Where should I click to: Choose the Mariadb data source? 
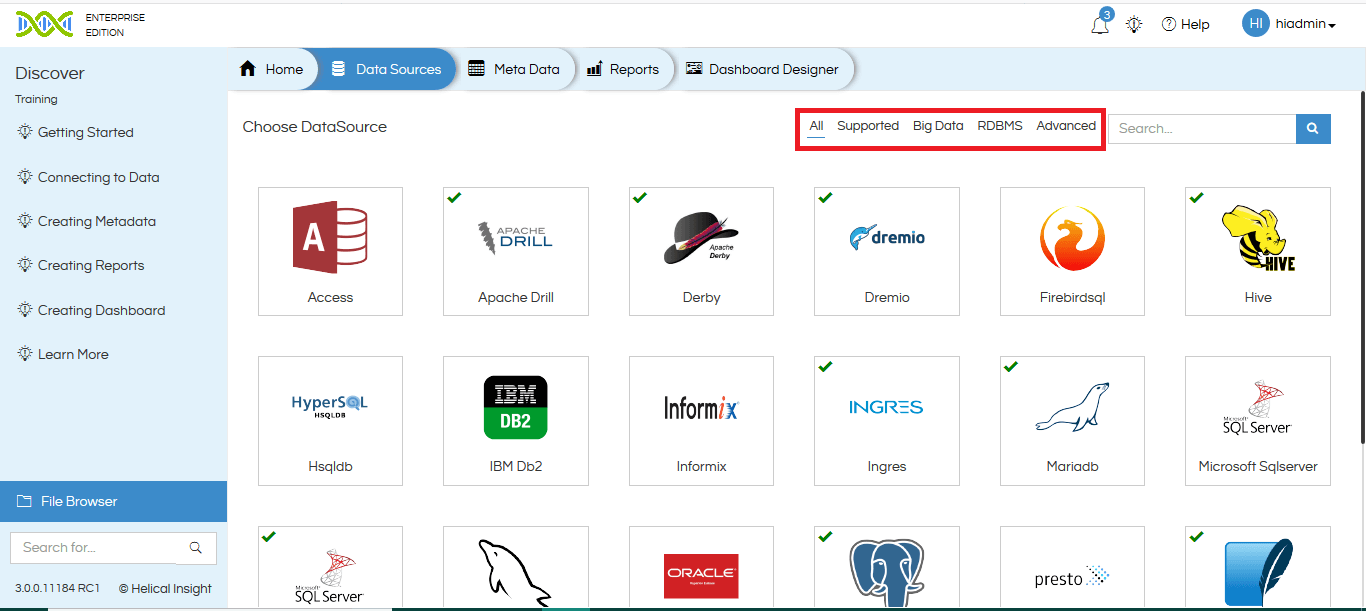click(x=1072, y=421)
